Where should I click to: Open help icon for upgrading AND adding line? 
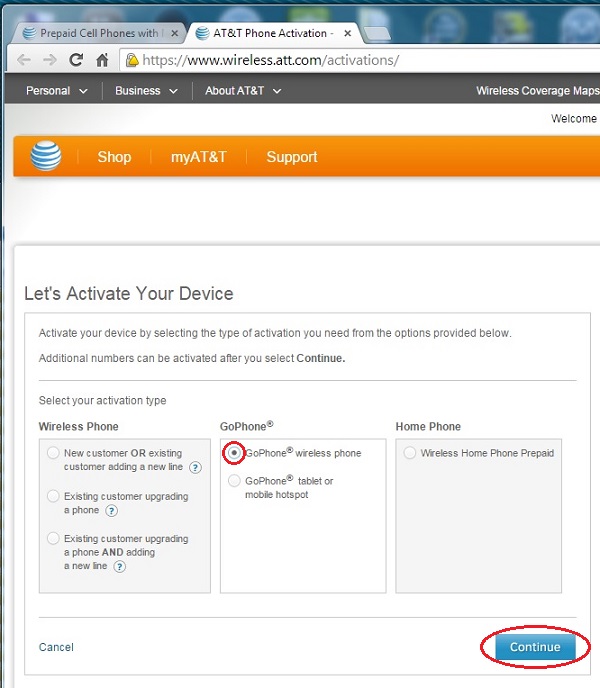click(x=119, y=566)
